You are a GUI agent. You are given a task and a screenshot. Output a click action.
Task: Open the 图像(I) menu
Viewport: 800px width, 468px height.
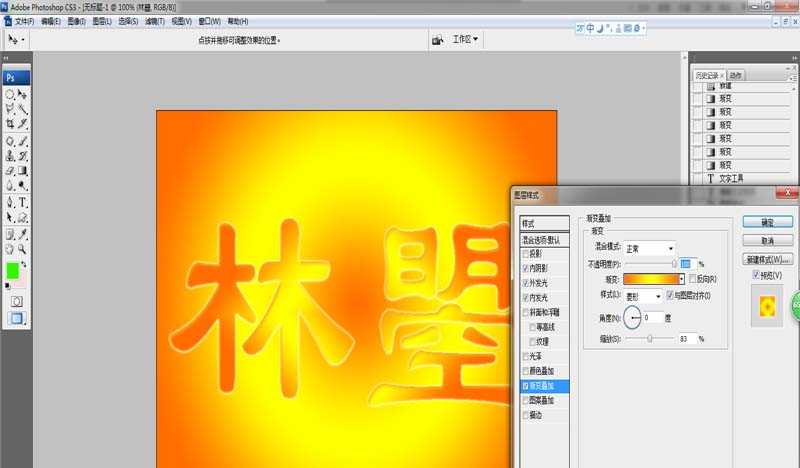point(75,20)
